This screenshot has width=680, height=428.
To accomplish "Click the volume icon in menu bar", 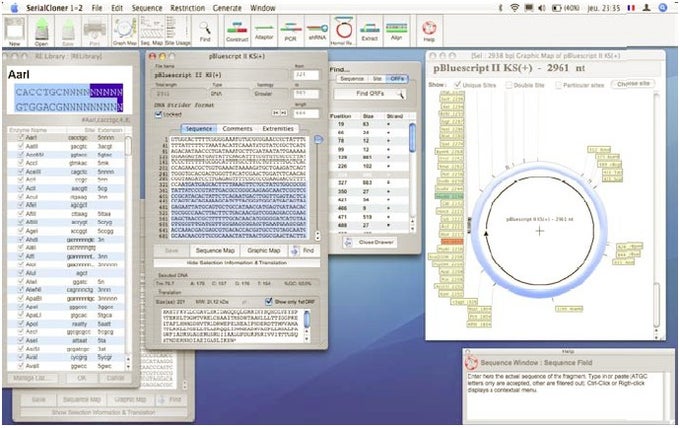I will (x=542, y=7).
